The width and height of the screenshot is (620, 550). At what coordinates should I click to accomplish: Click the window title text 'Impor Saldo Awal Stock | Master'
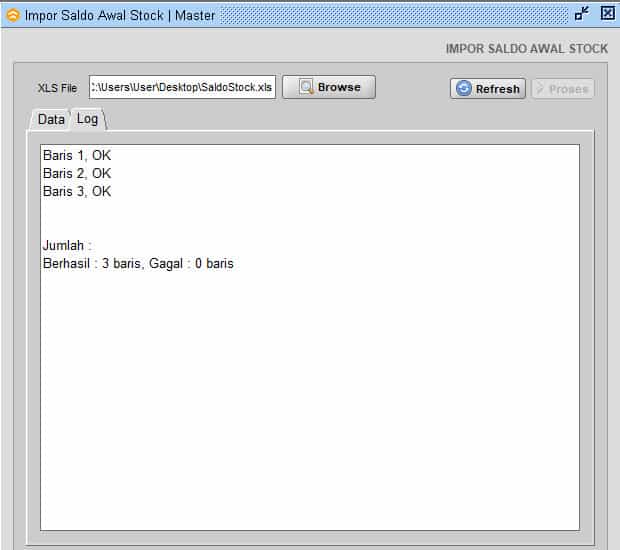point(120,15)
